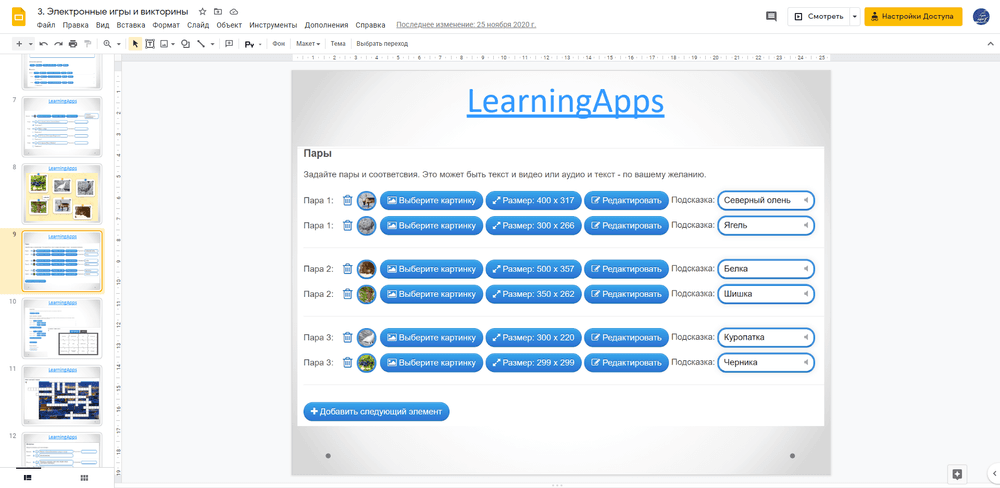Open the Инструменты menu

pyautogui.click(x=273, y=26)
